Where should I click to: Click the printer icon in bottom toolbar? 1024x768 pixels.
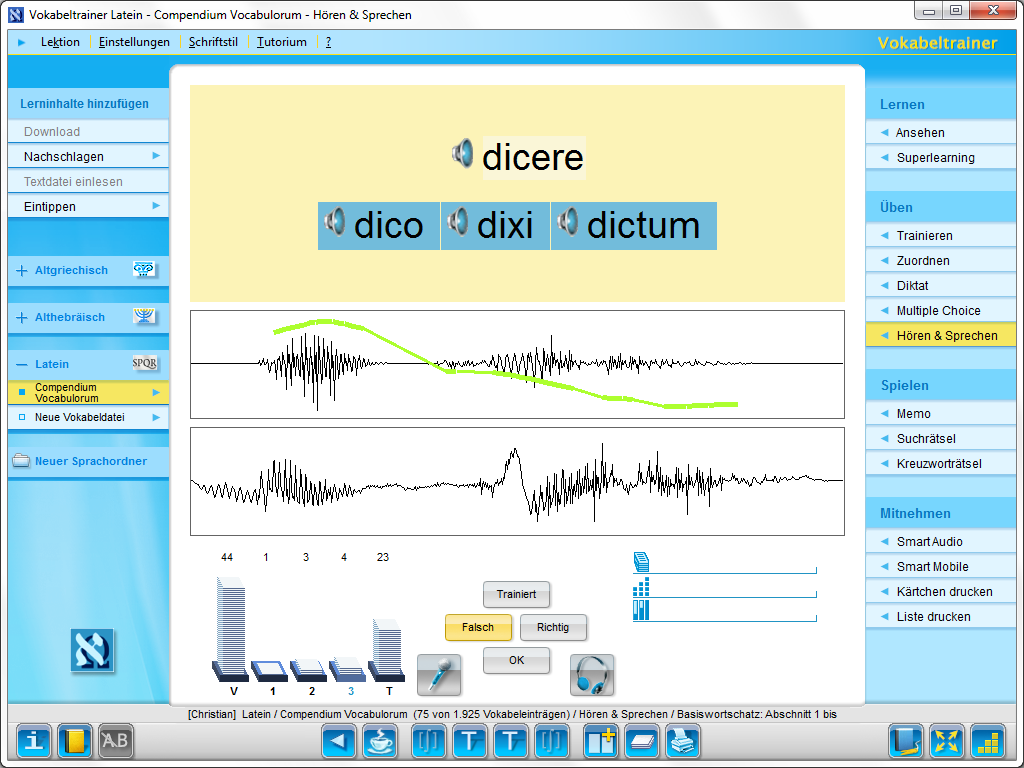[683, 741]
